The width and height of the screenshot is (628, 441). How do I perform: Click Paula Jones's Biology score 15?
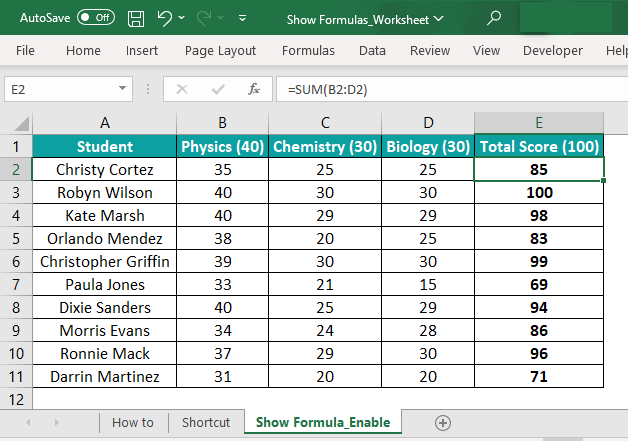pos(428,284)
